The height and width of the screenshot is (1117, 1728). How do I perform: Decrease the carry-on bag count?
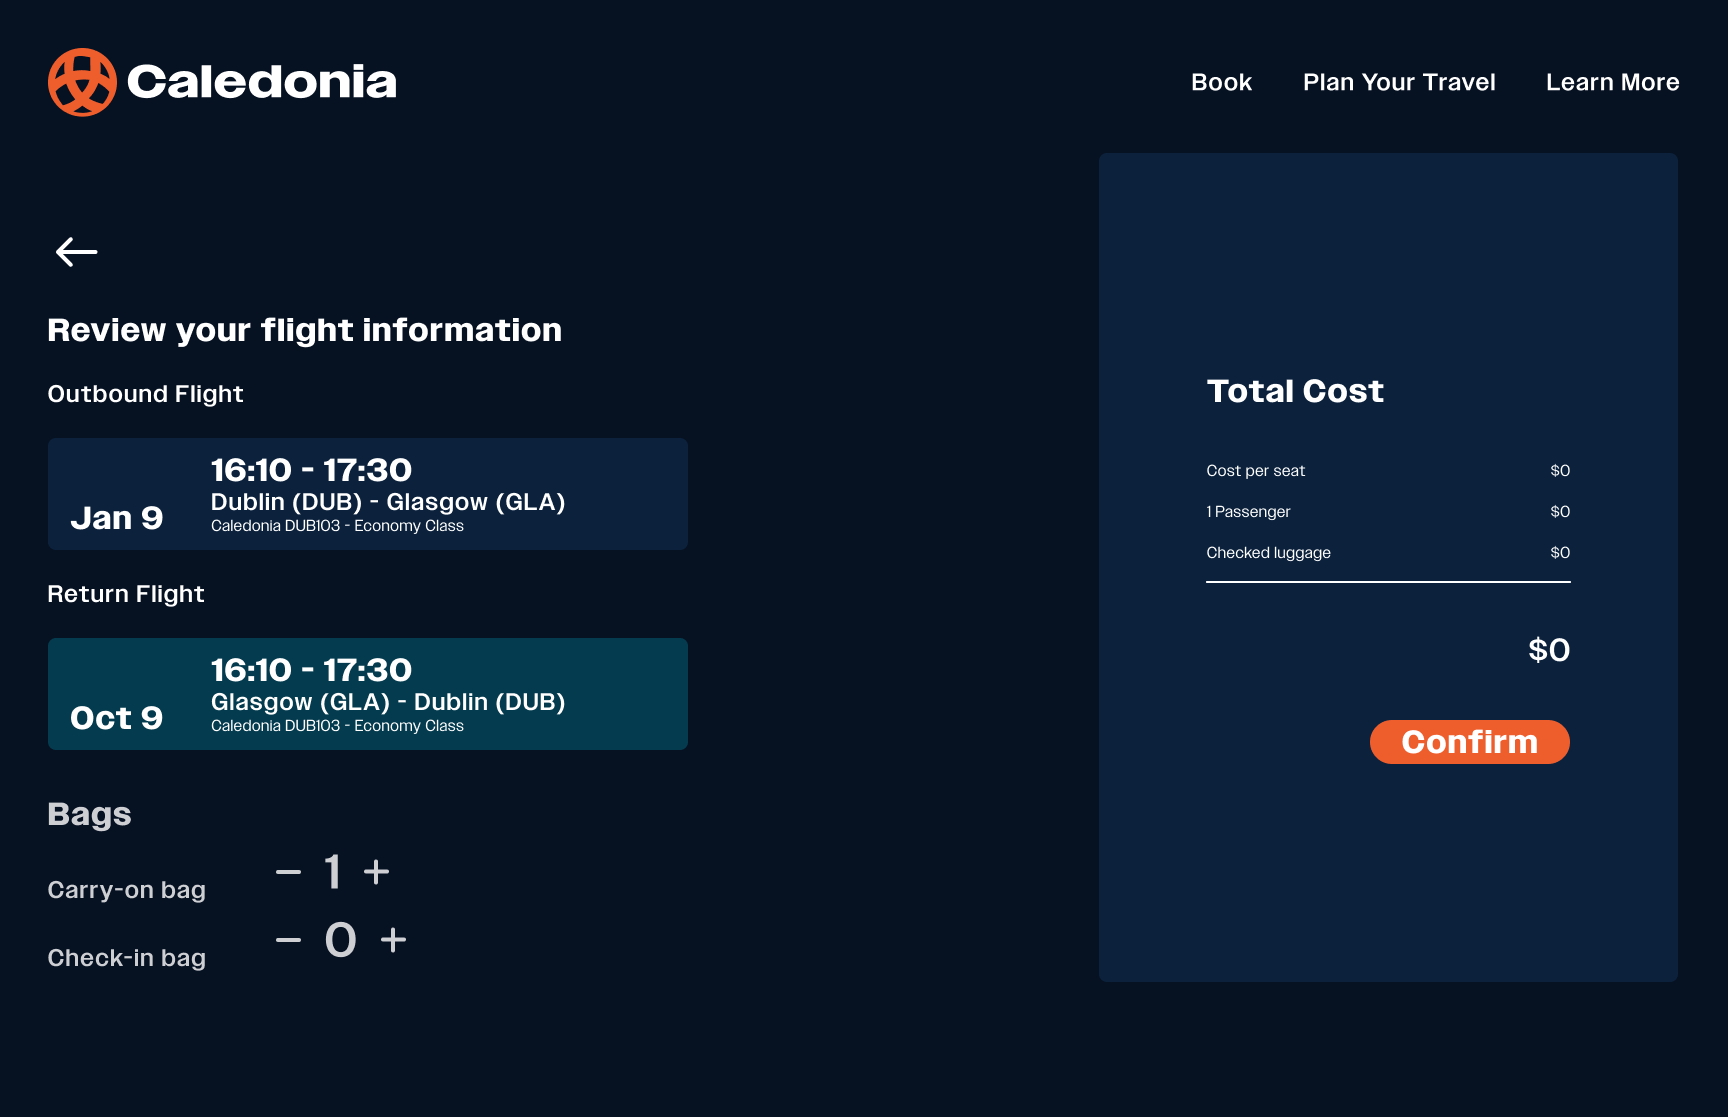pyautogui.click(x=288, y=872)
